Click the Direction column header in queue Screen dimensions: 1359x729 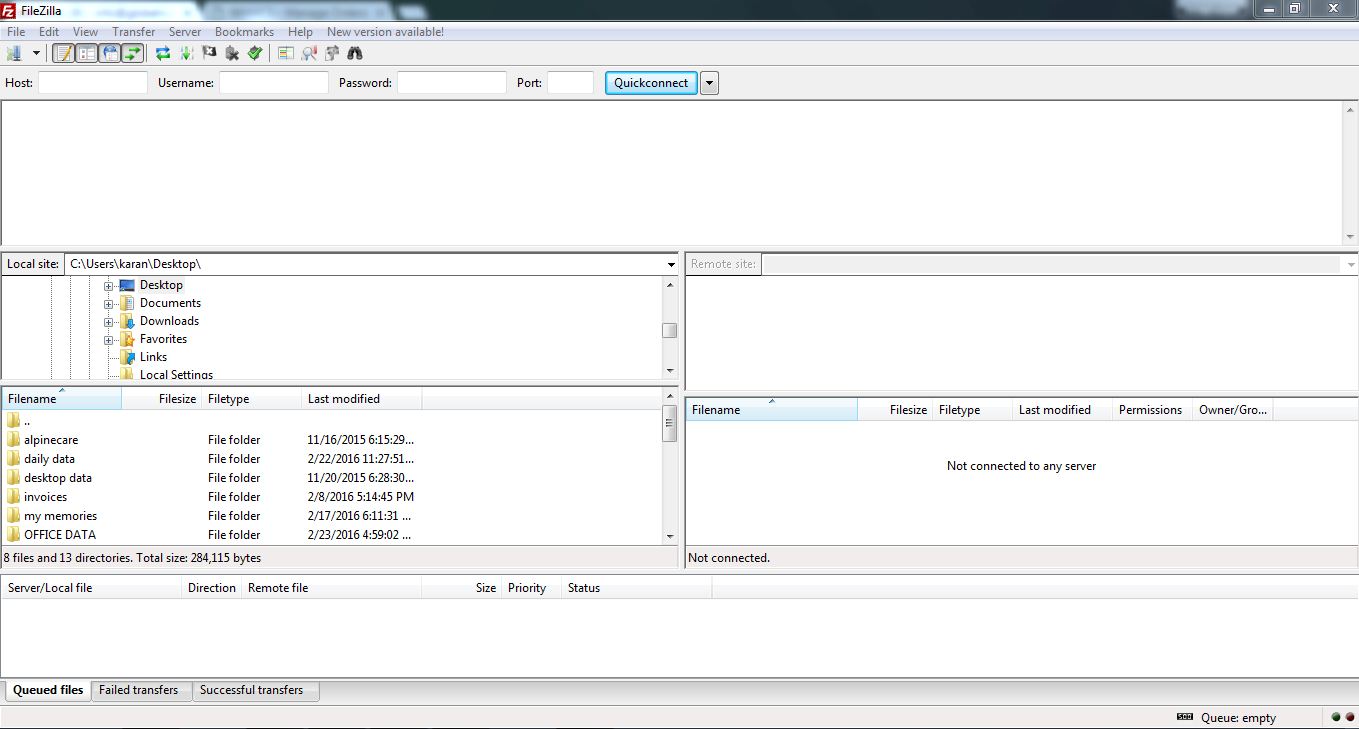(x=212, y=588)
